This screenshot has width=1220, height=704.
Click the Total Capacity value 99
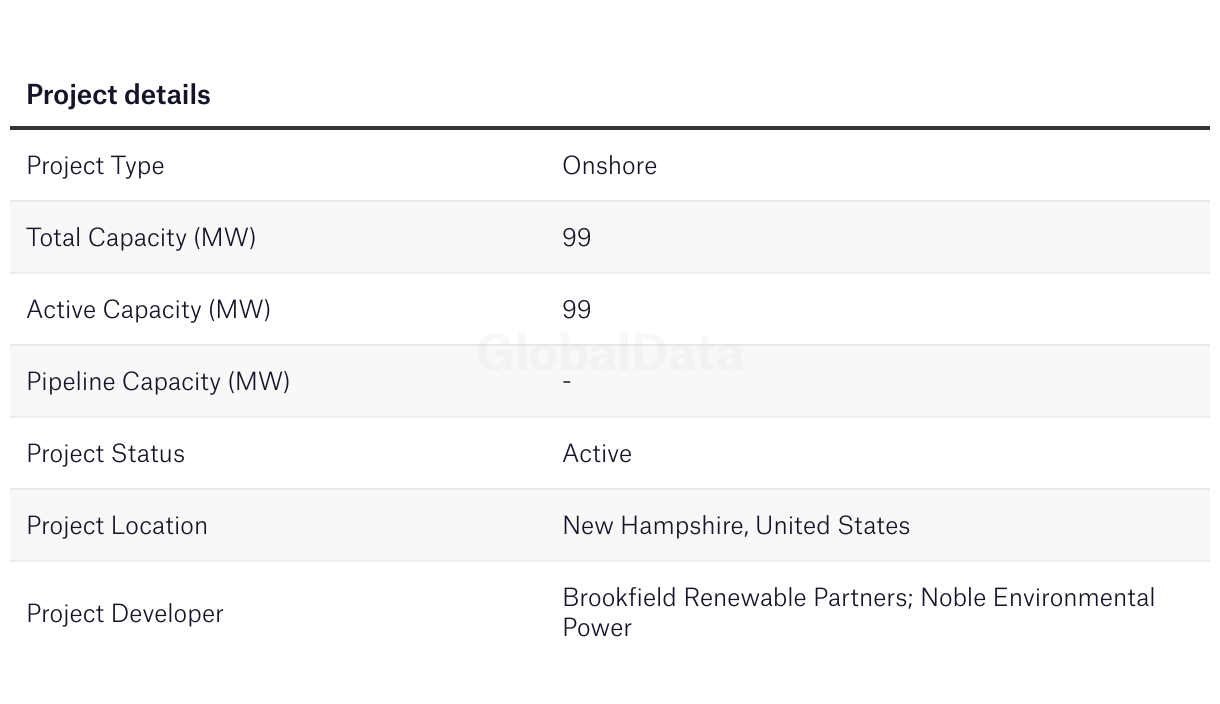pos(577,237)
